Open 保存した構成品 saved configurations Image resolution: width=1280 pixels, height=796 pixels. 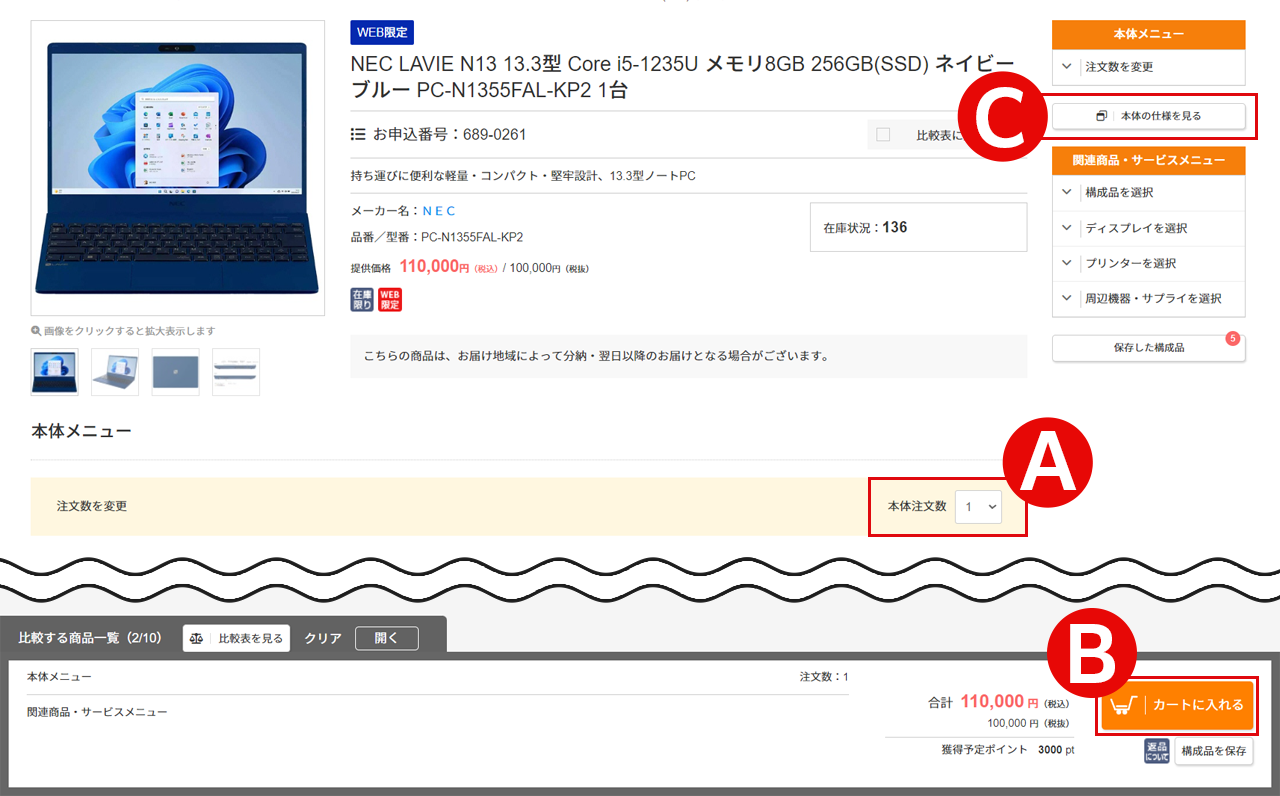1149,348
